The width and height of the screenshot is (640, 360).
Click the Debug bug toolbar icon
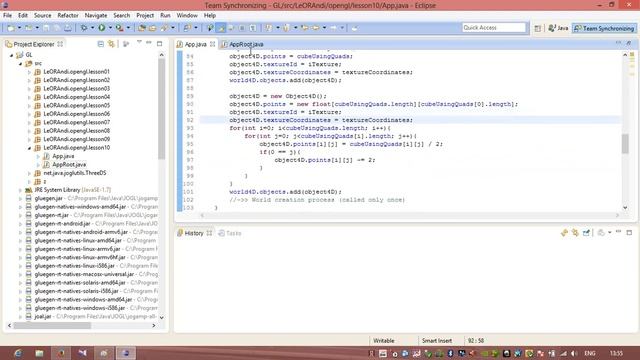pyautogui.click(x=84, y=28)
